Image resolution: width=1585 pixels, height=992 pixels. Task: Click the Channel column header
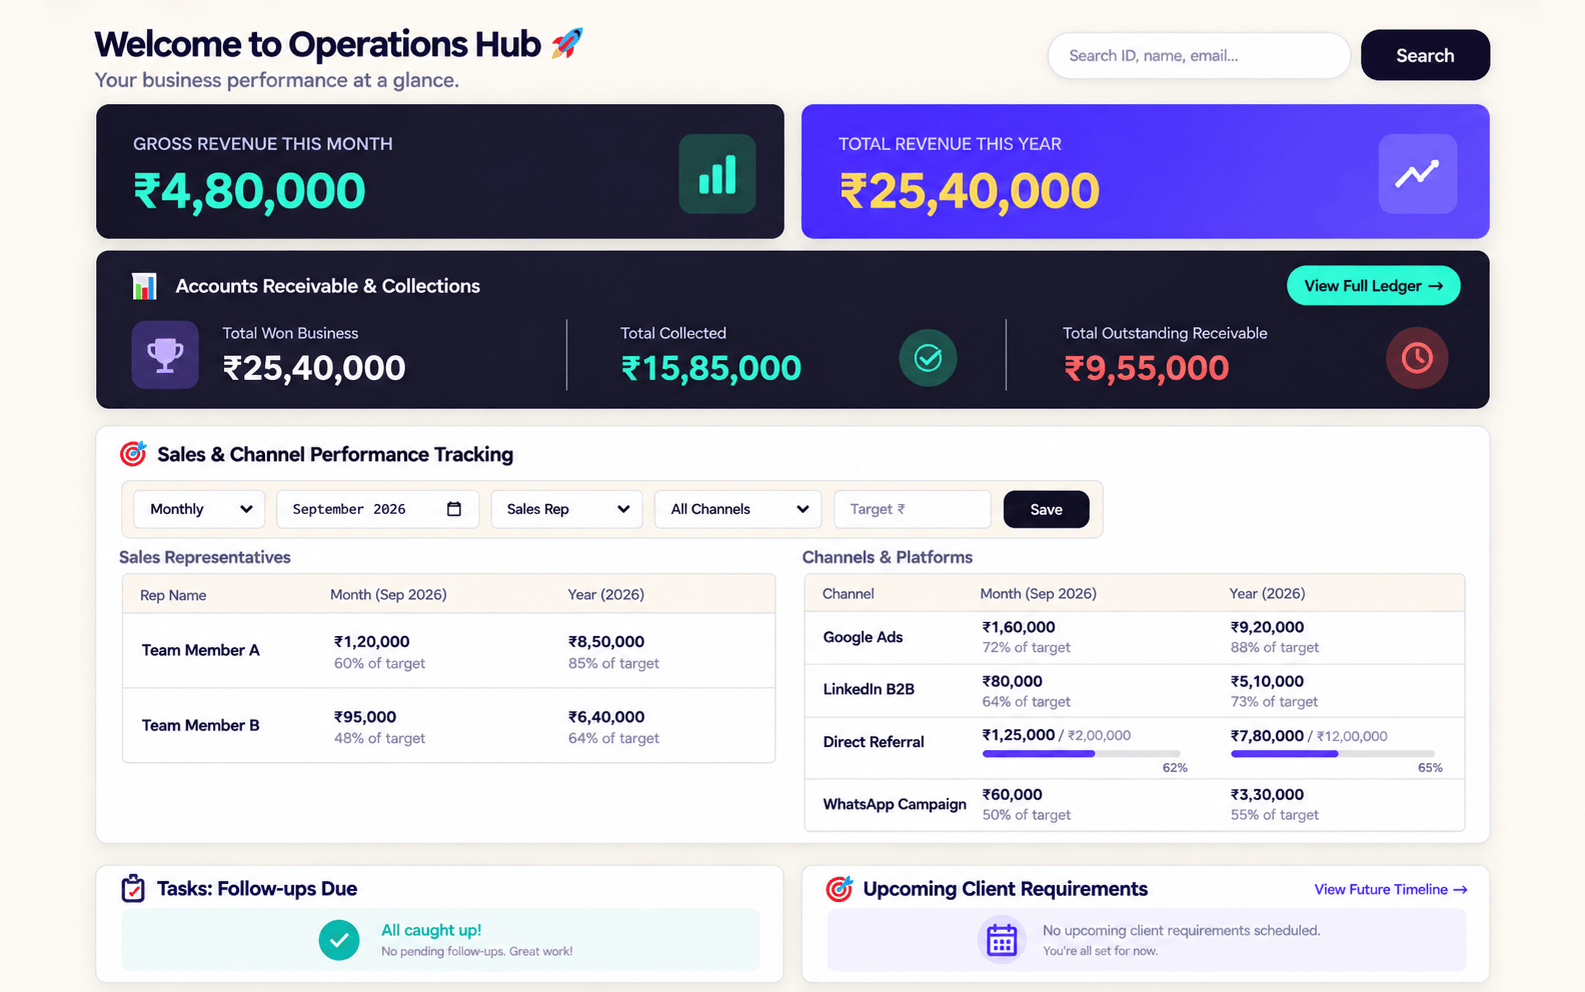pos(848,593)
